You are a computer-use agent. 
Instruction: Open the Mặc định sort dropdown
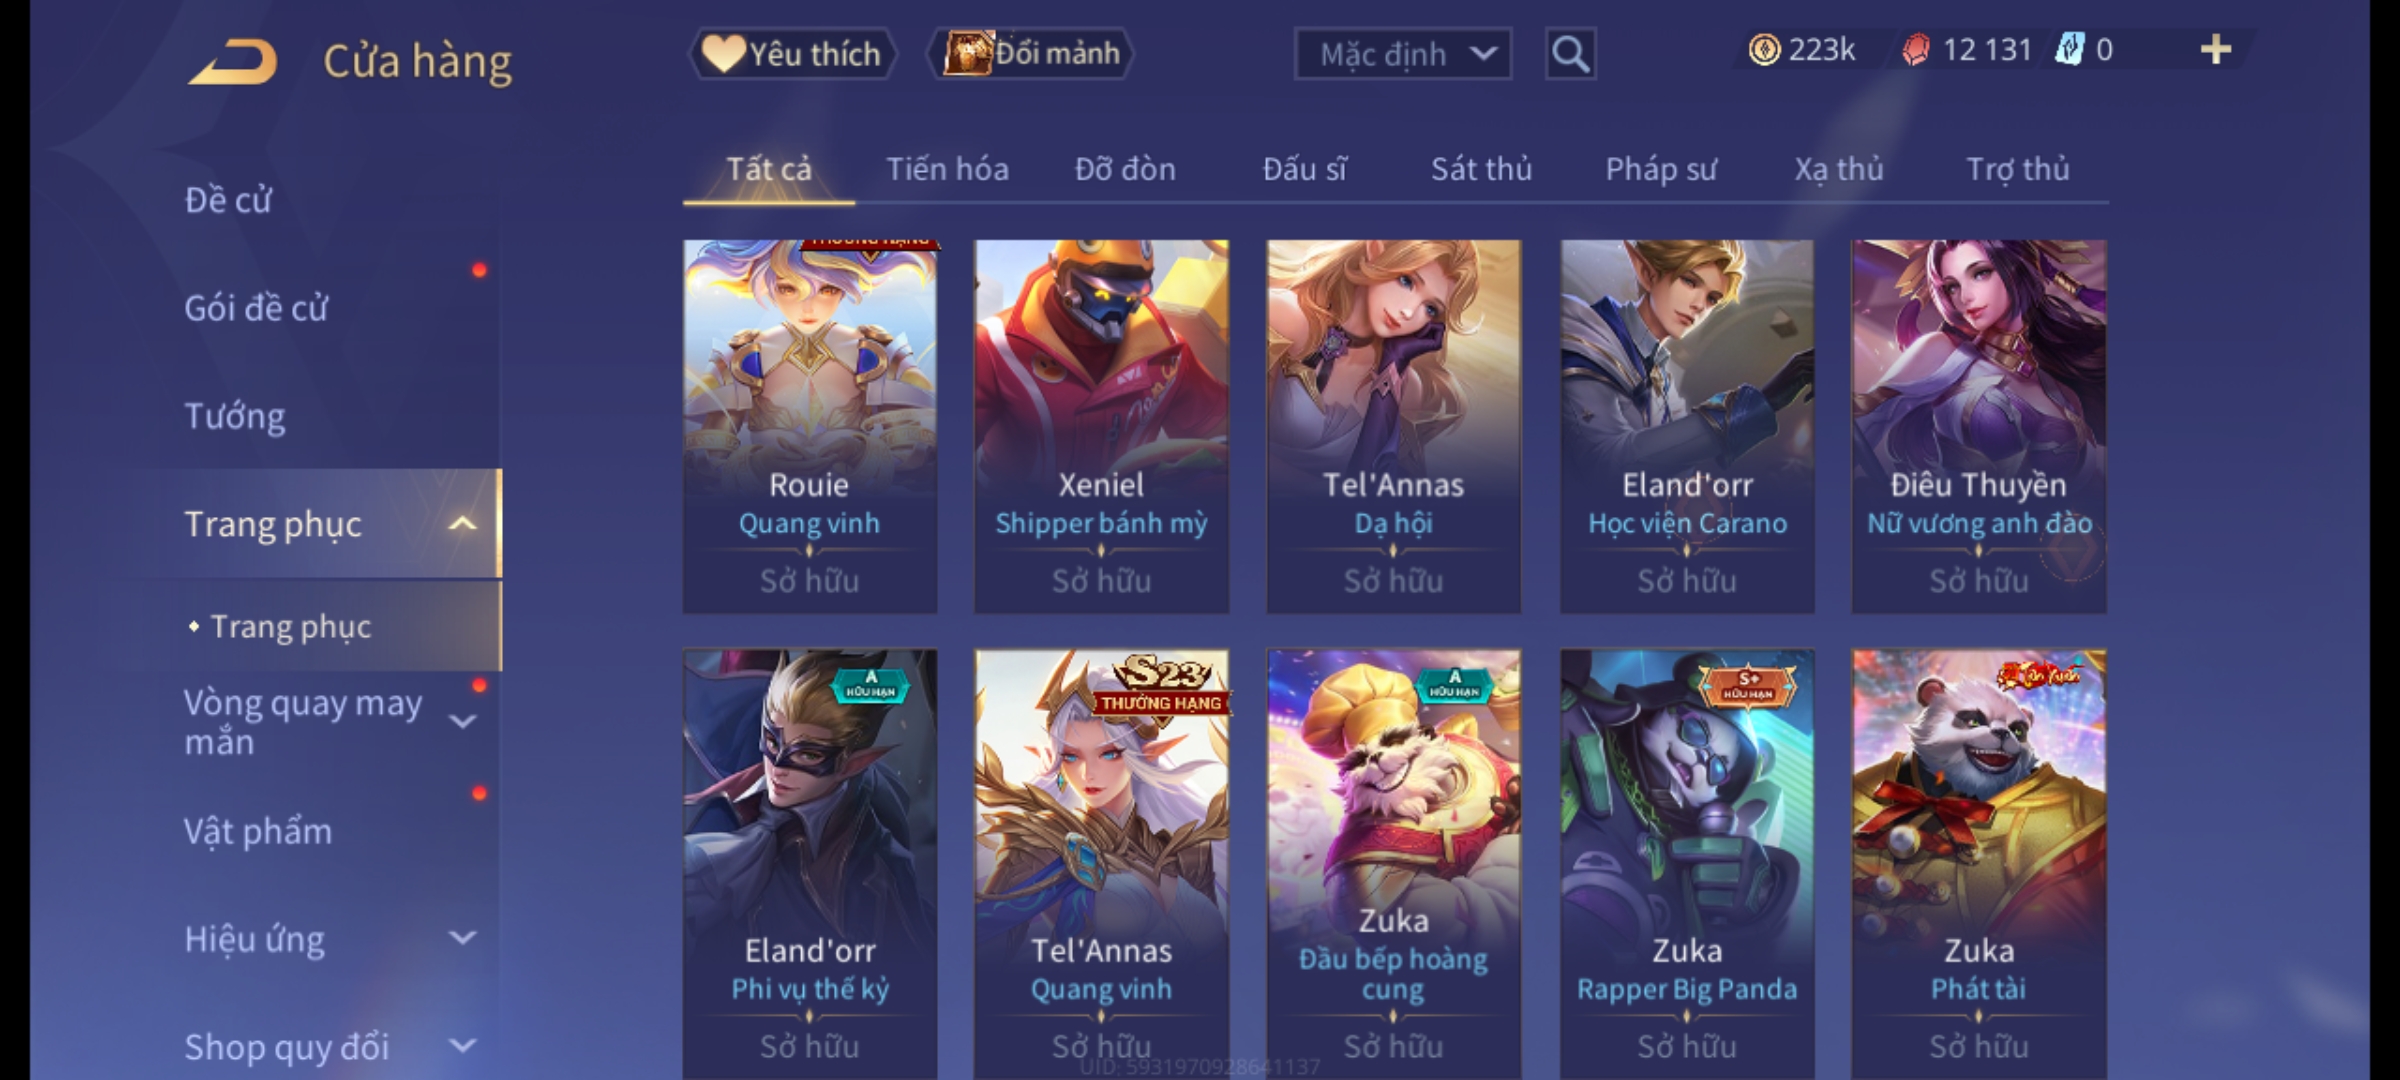coord(1403,54)
